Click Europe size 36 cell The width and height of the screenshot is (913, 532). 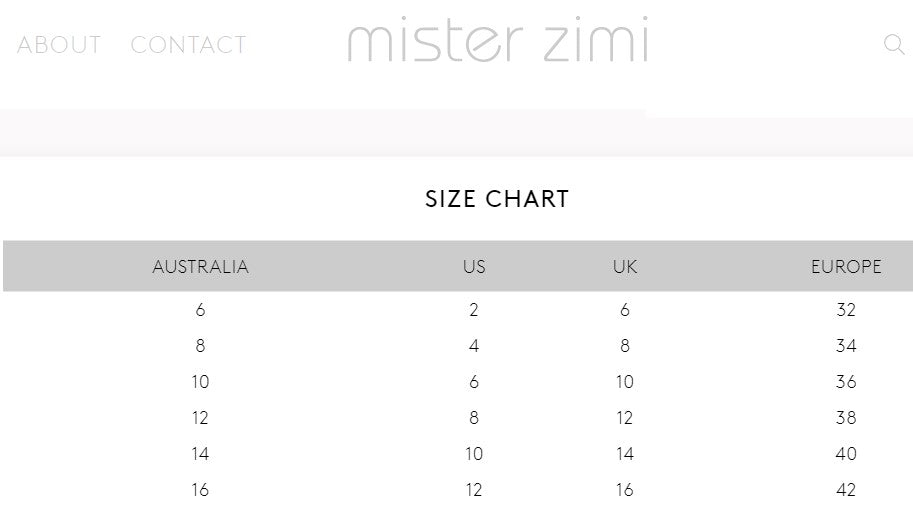click(846, 382)
